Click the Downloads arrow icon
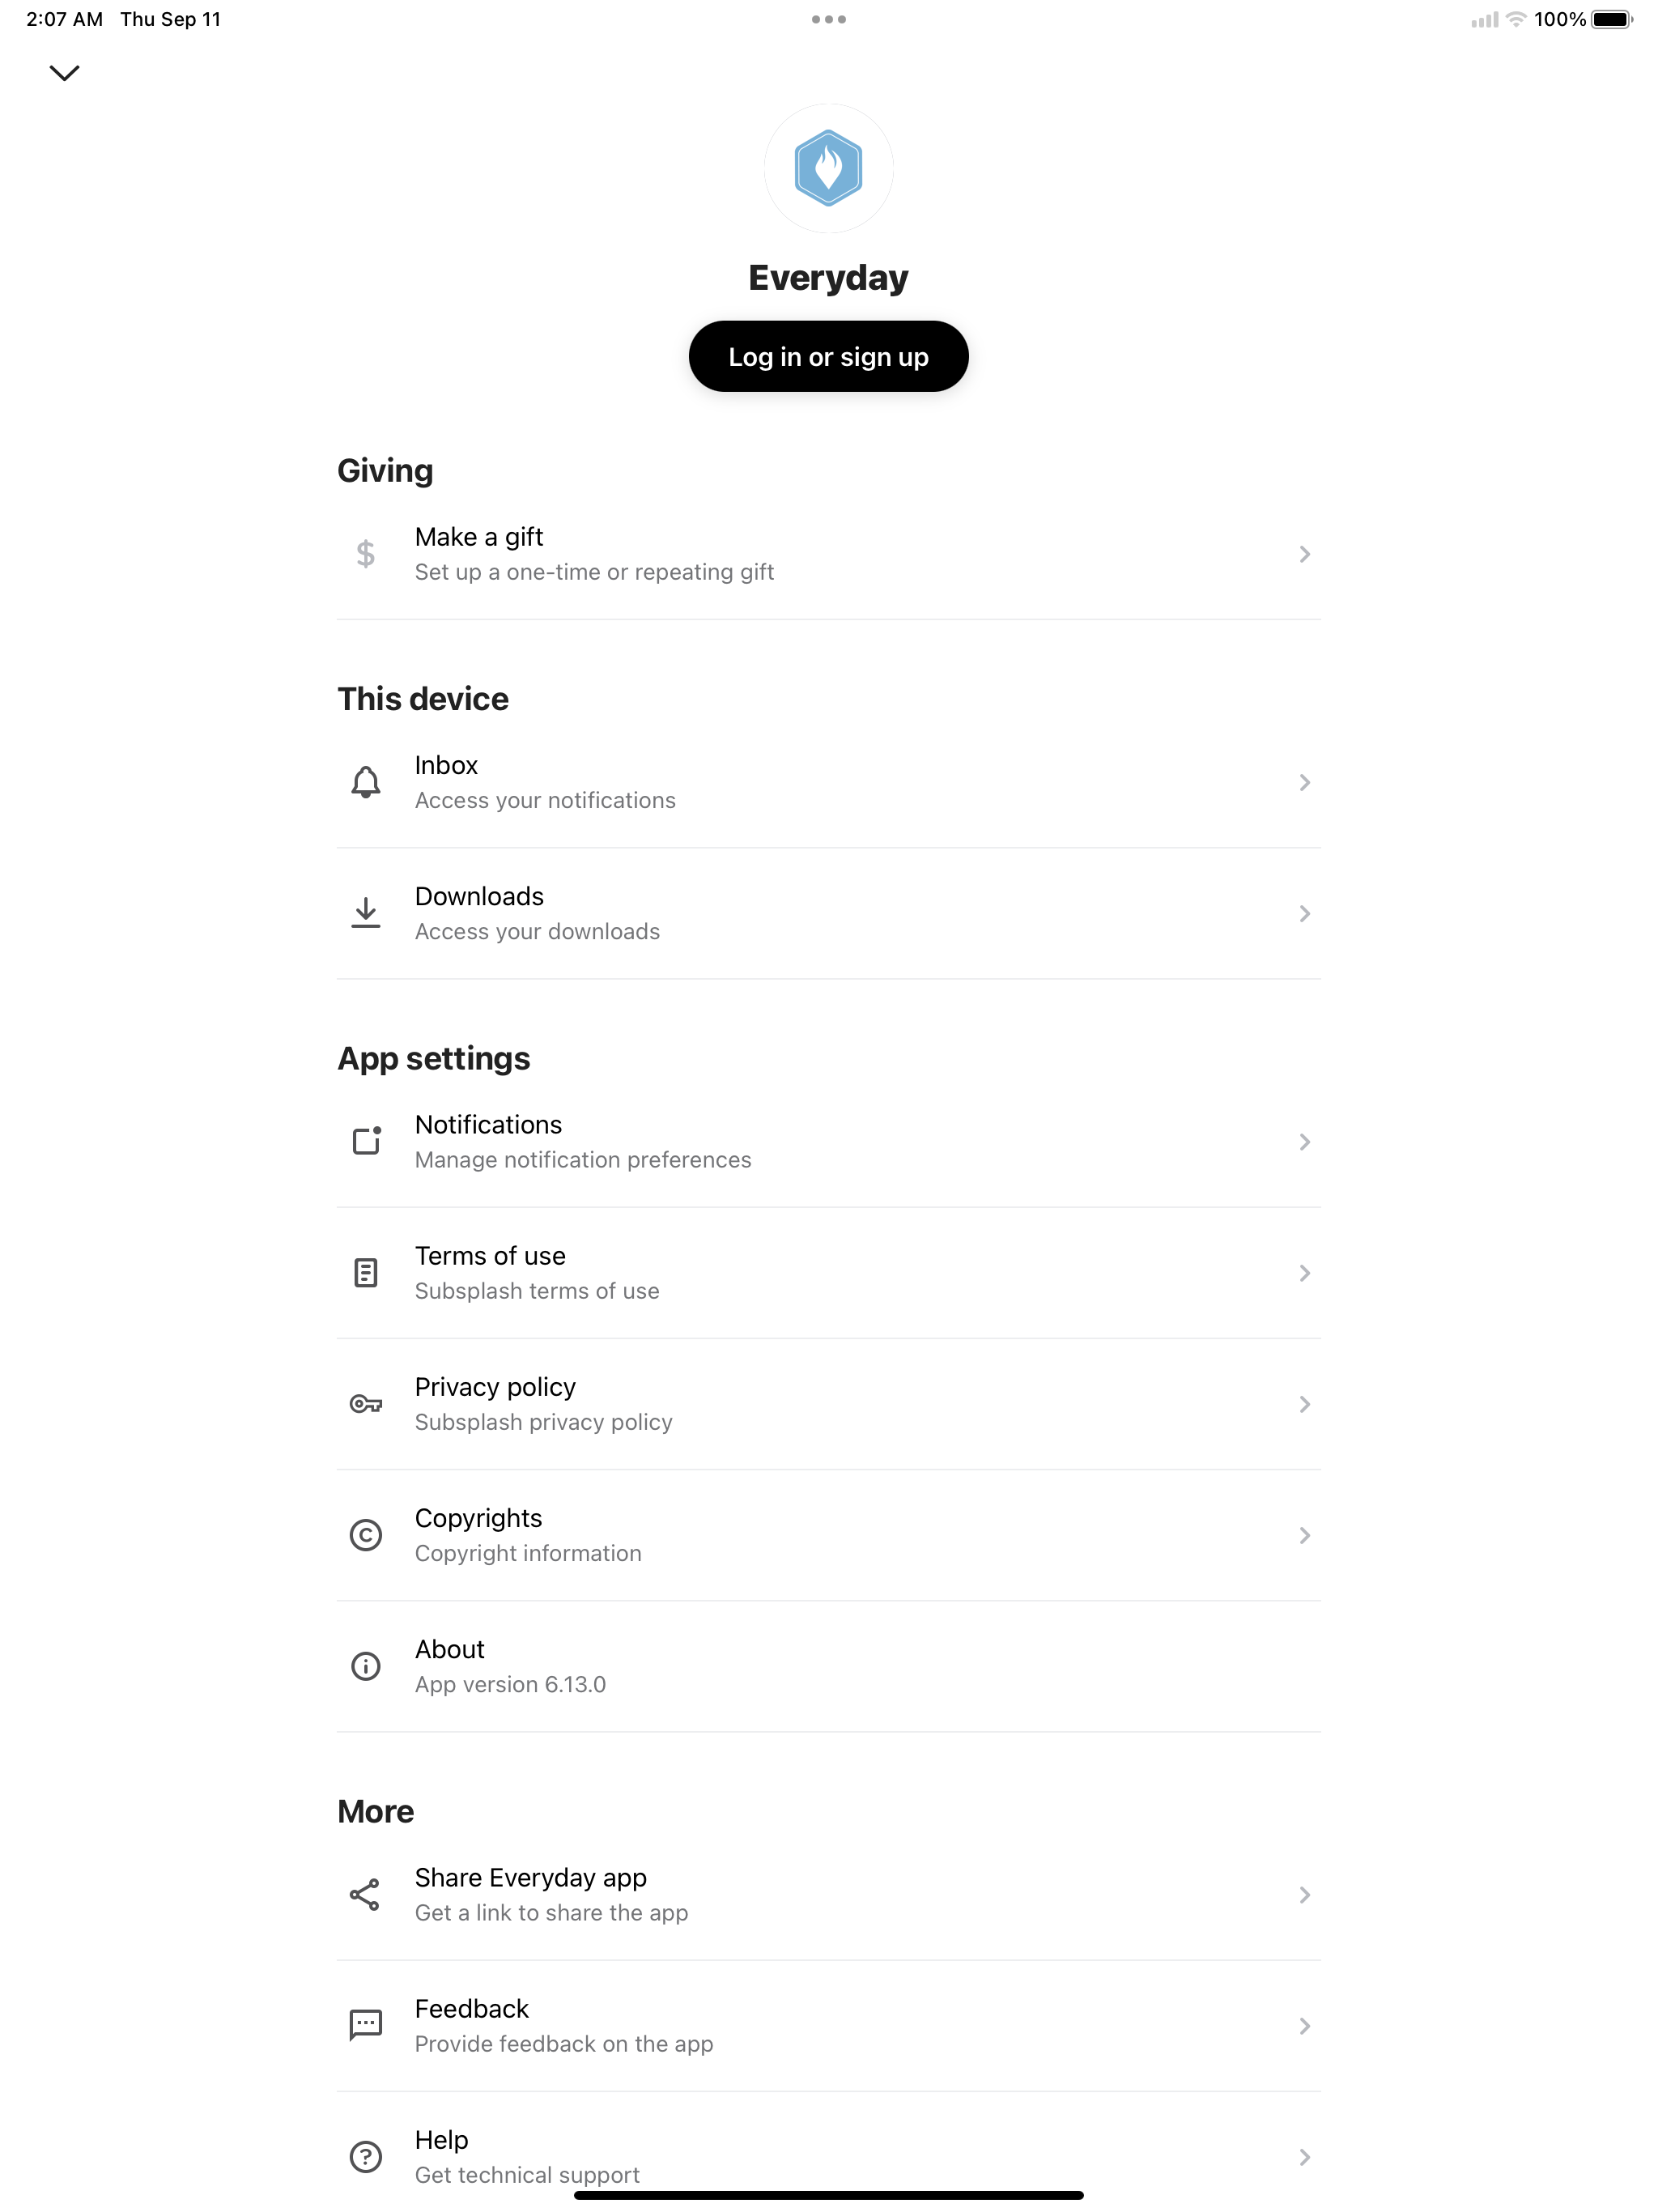Image resolution: width=1658 pixels, height=2212 pixels. [x=366, y=913]
